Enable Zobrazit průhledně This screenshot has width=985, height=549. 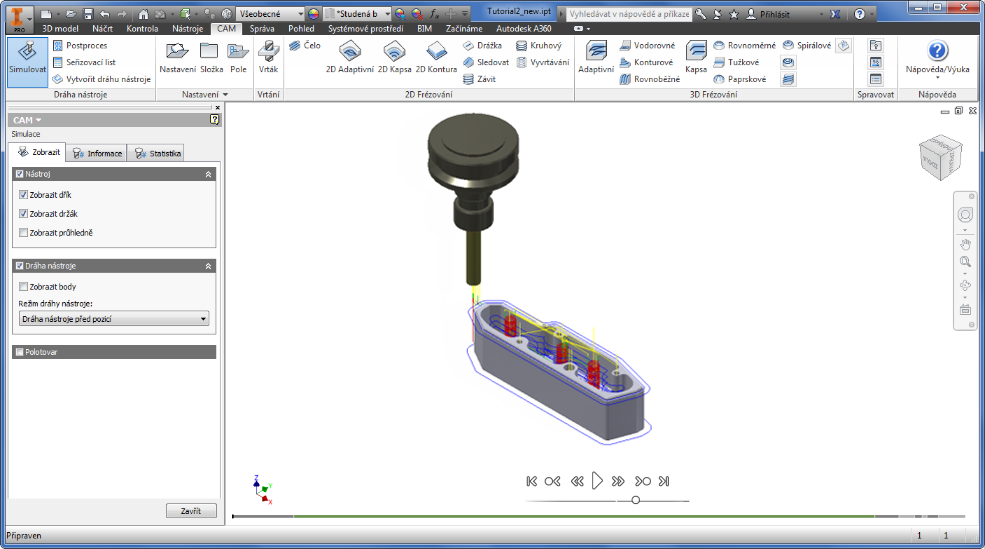pos(23,232)
